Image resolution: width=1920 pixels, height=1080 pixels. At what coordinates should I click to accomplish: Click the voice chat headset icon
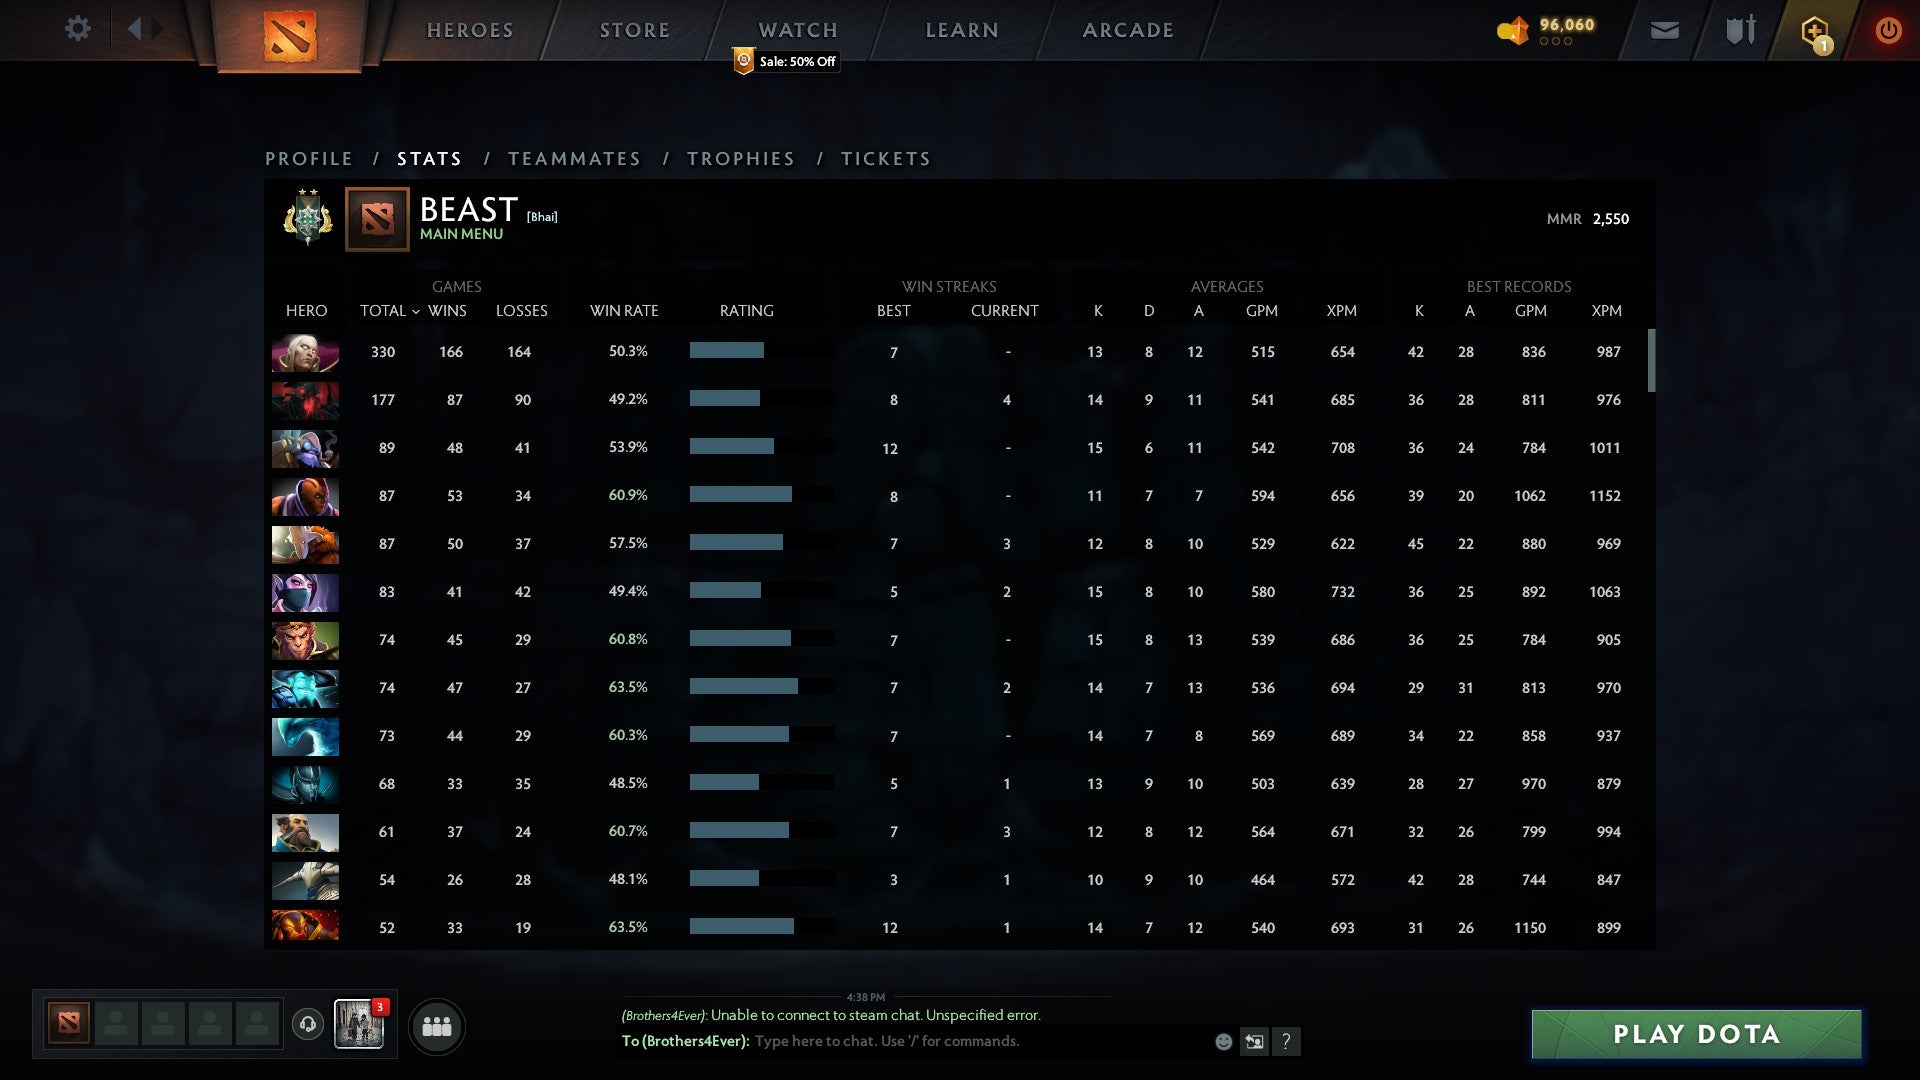coord(309,1024)
